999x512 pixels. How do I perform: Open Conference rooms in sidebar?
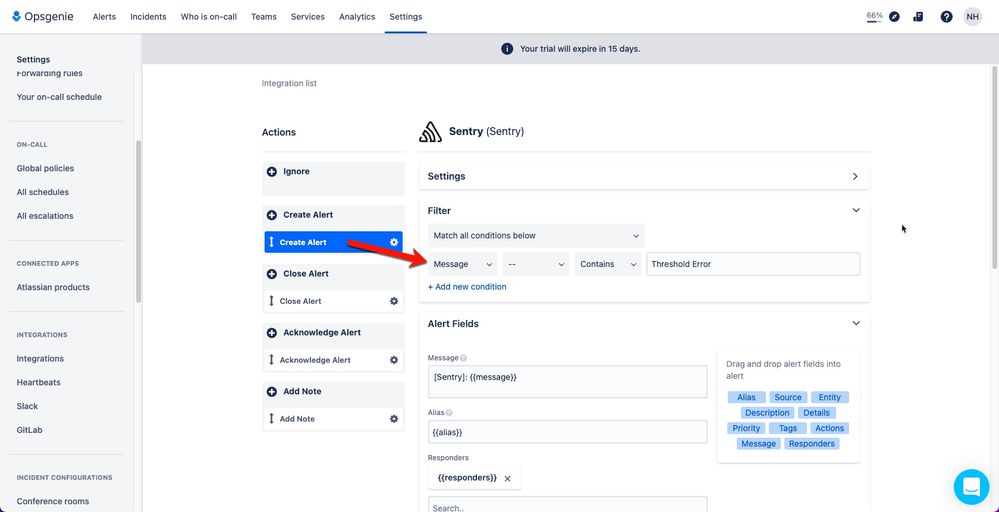point(53,501)
